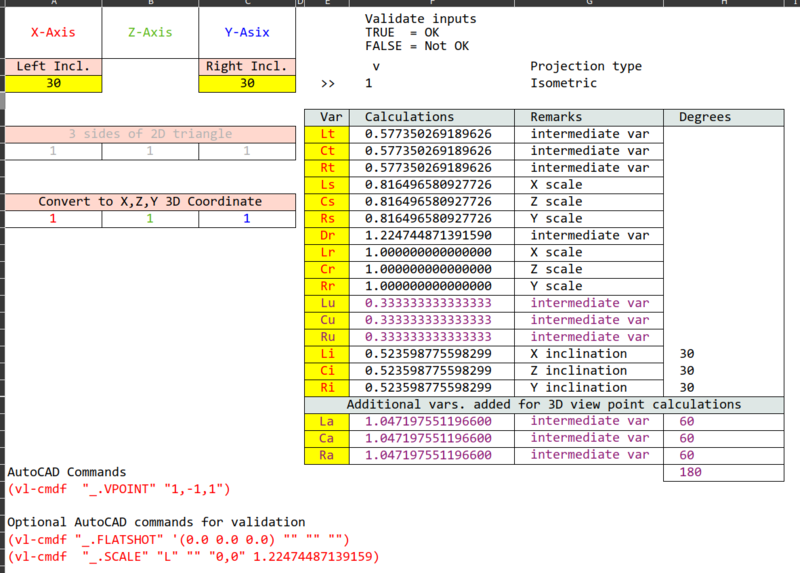Select the Lu variable cell
This screenshot has height=573, width=800.
pos(327,303)
